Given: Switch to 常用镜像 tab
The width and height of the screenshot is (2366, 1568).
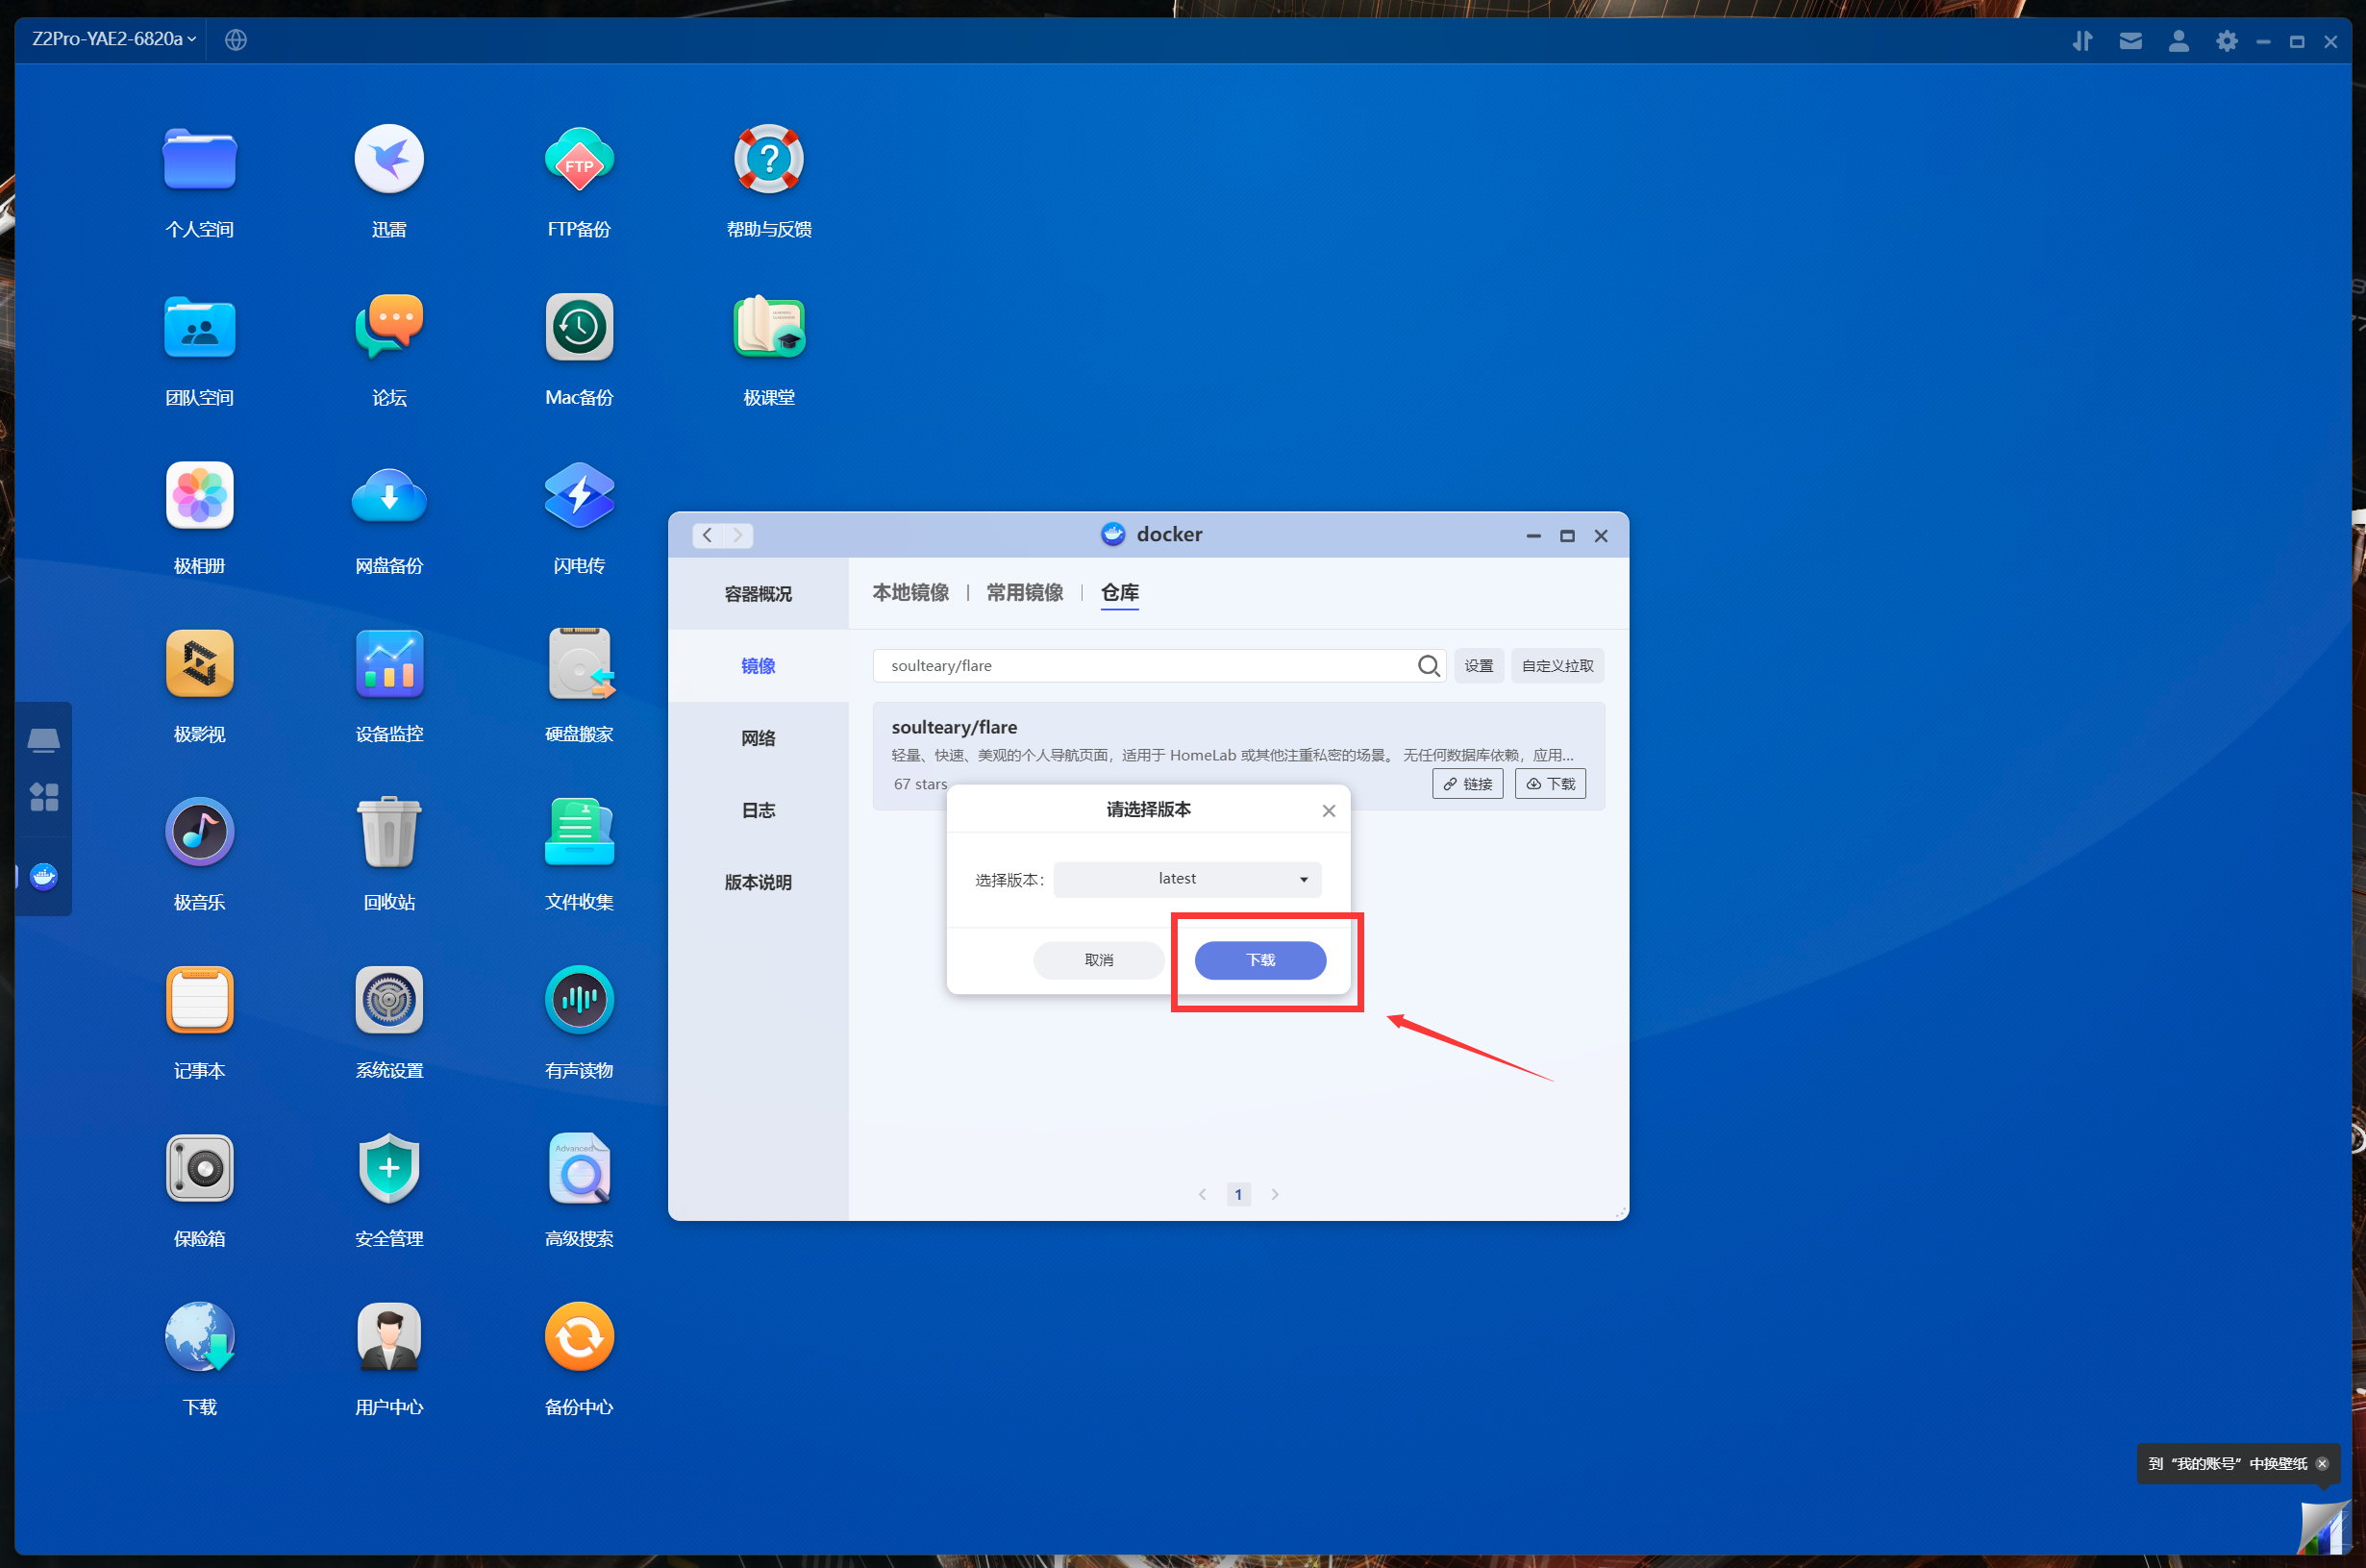Looking at the screenshot, I should pyautogui.click(x=1024, y=593).
